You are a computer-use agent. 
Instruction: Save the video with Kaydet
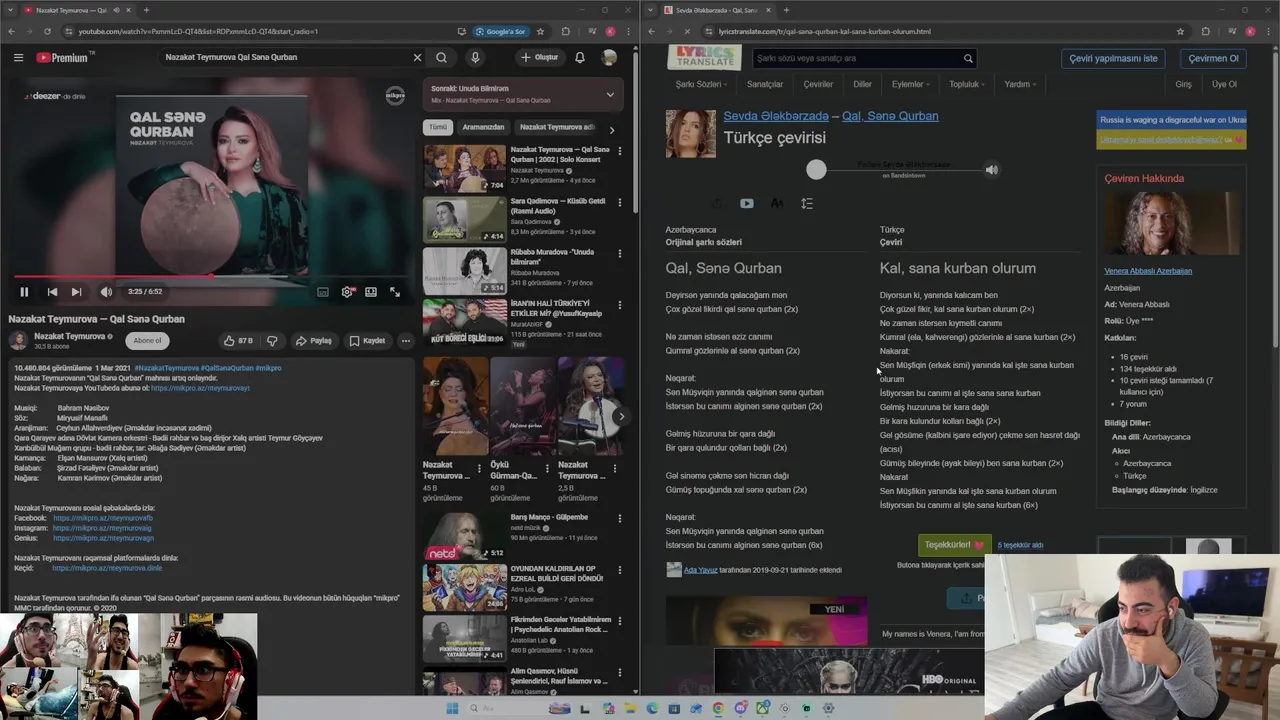pos(367,341)
